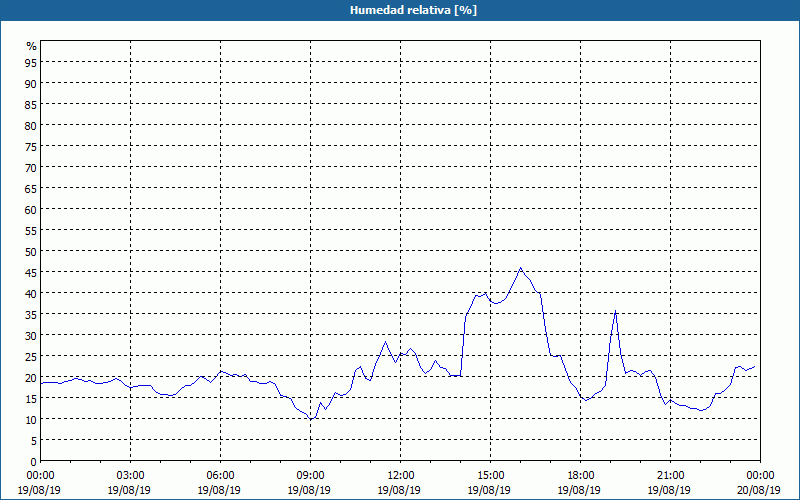Select the y-axis label '30'
This screenshot has width=800, height=500.
pos(31,335)
